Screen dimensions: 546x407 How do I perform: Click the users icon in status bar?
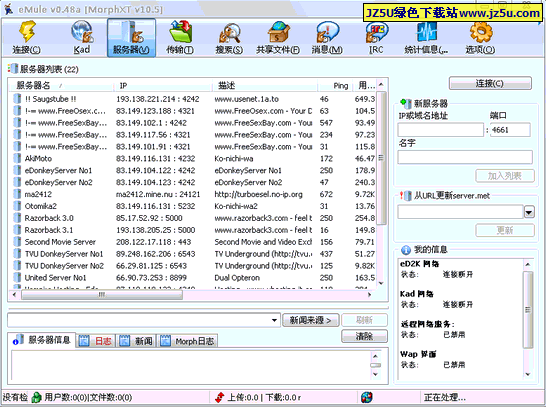point(36,397)
